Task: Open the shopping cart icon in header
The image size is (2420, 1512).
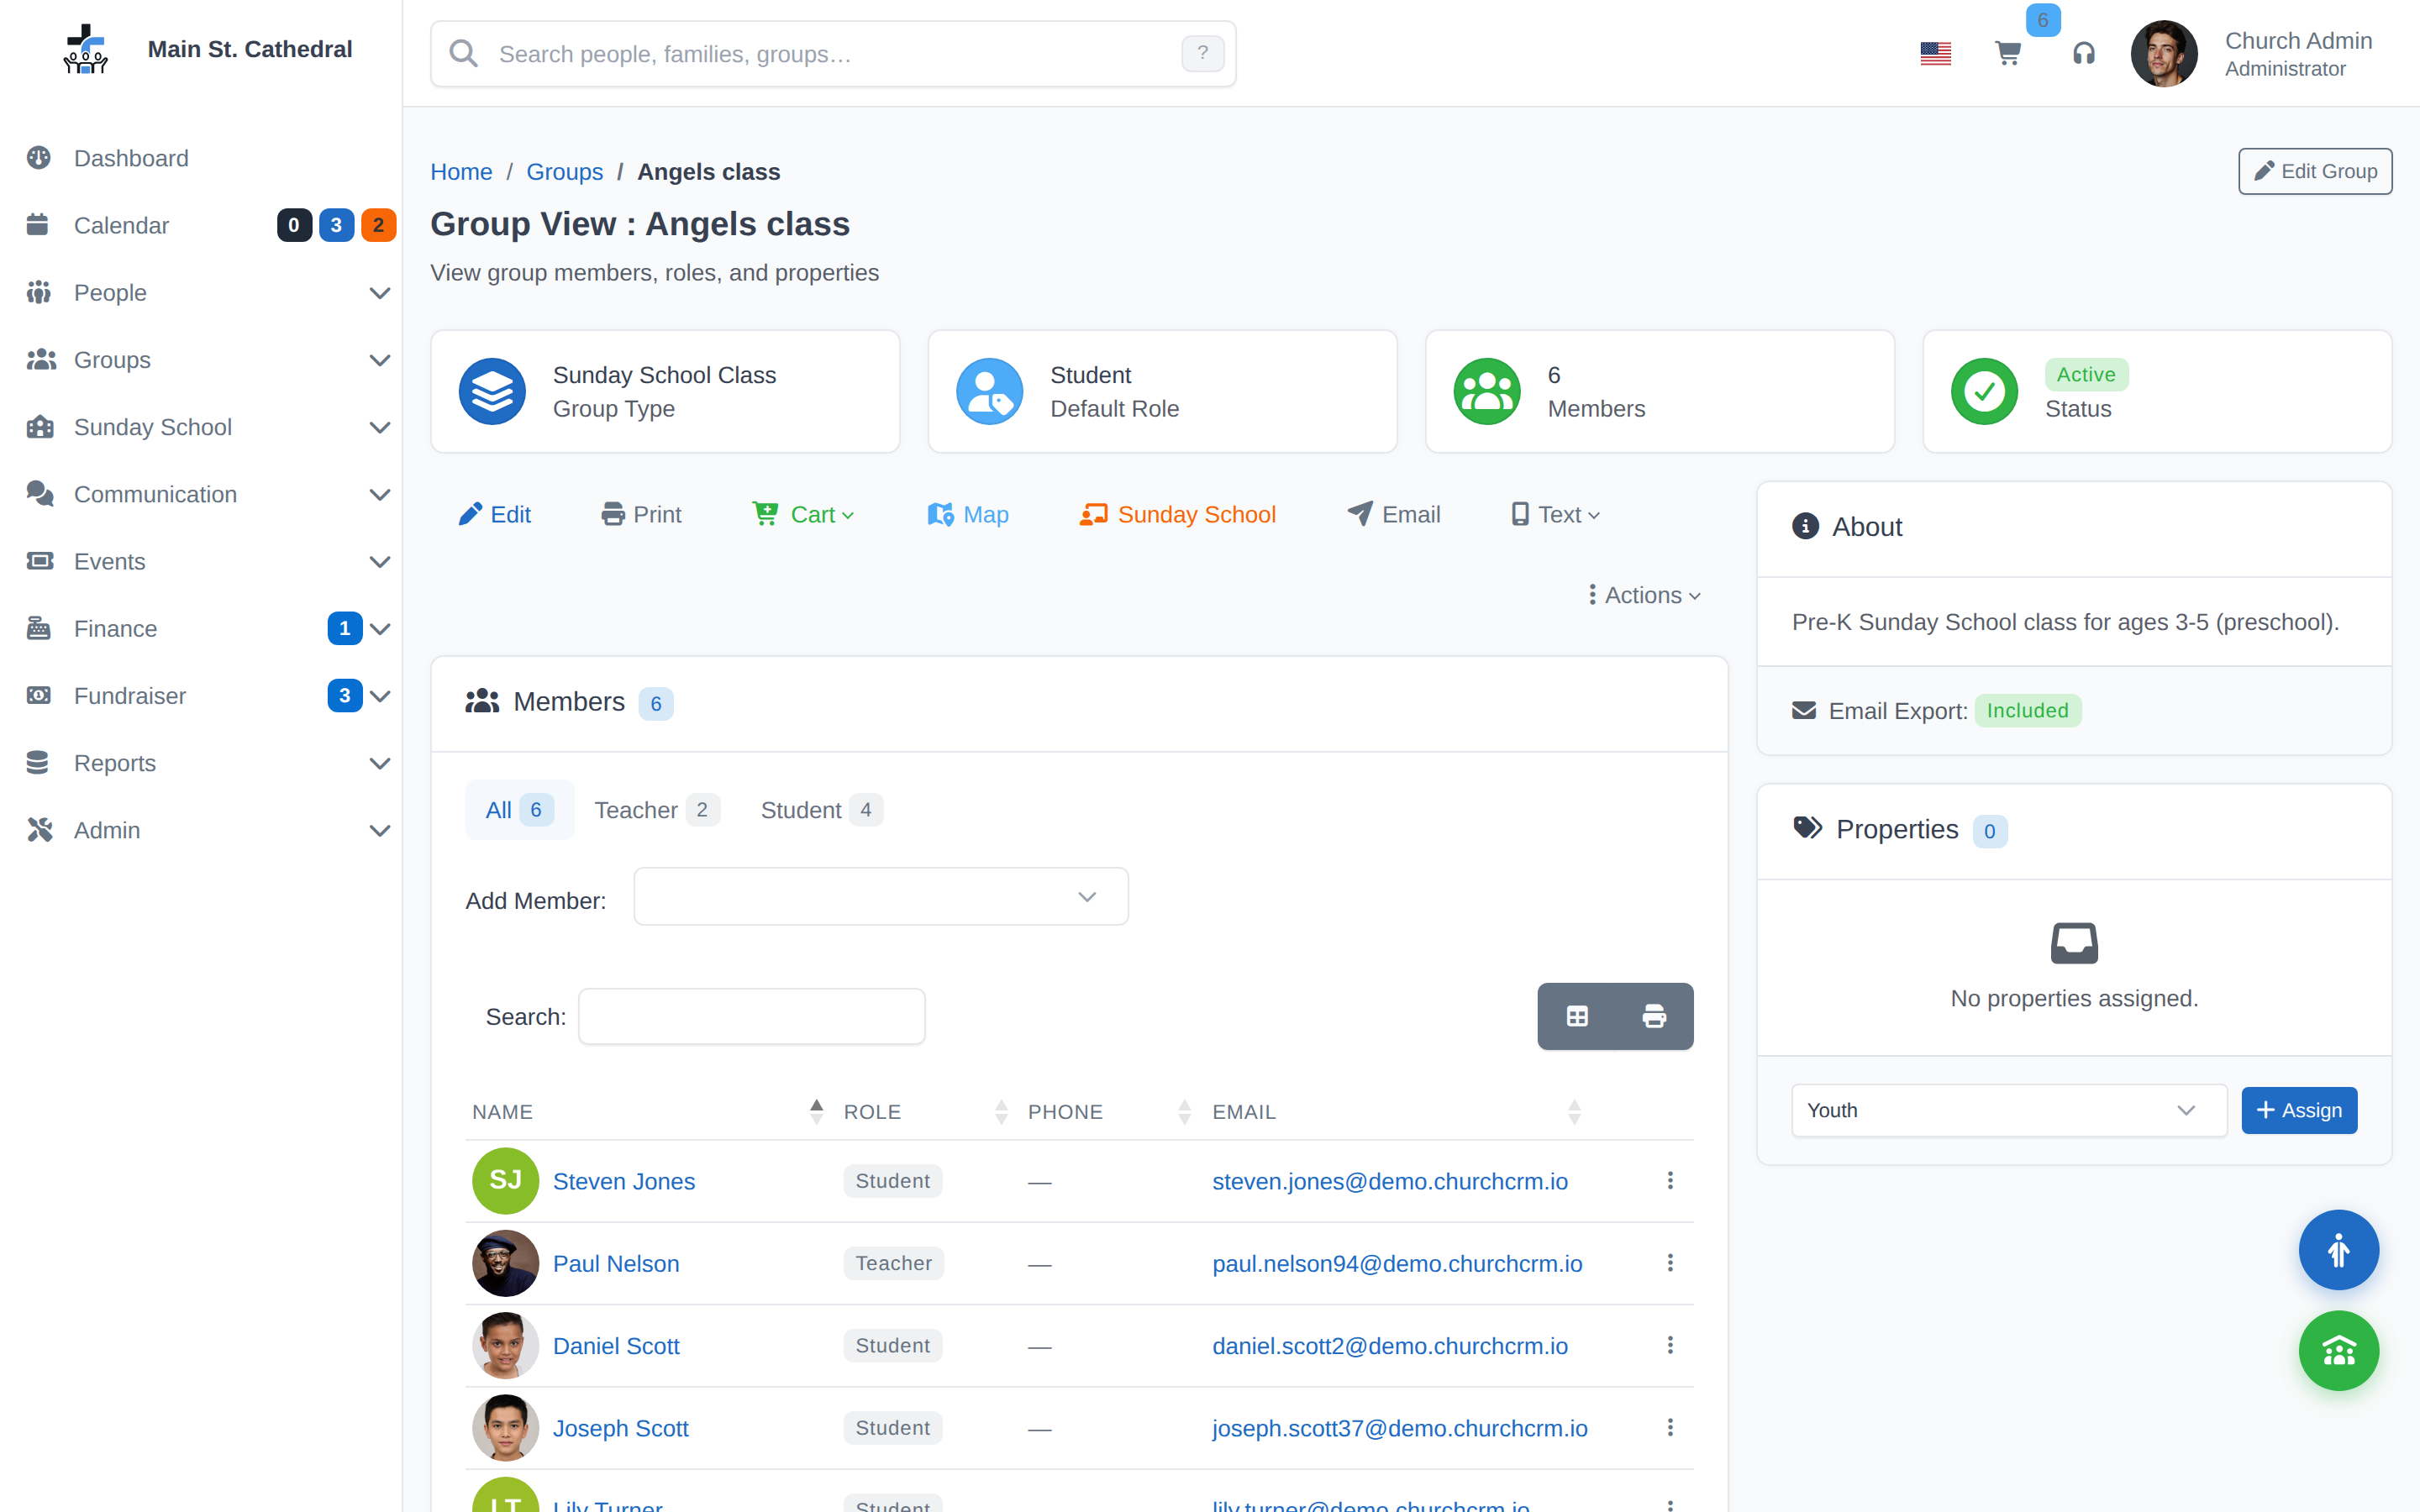Action: (2008, 53)
